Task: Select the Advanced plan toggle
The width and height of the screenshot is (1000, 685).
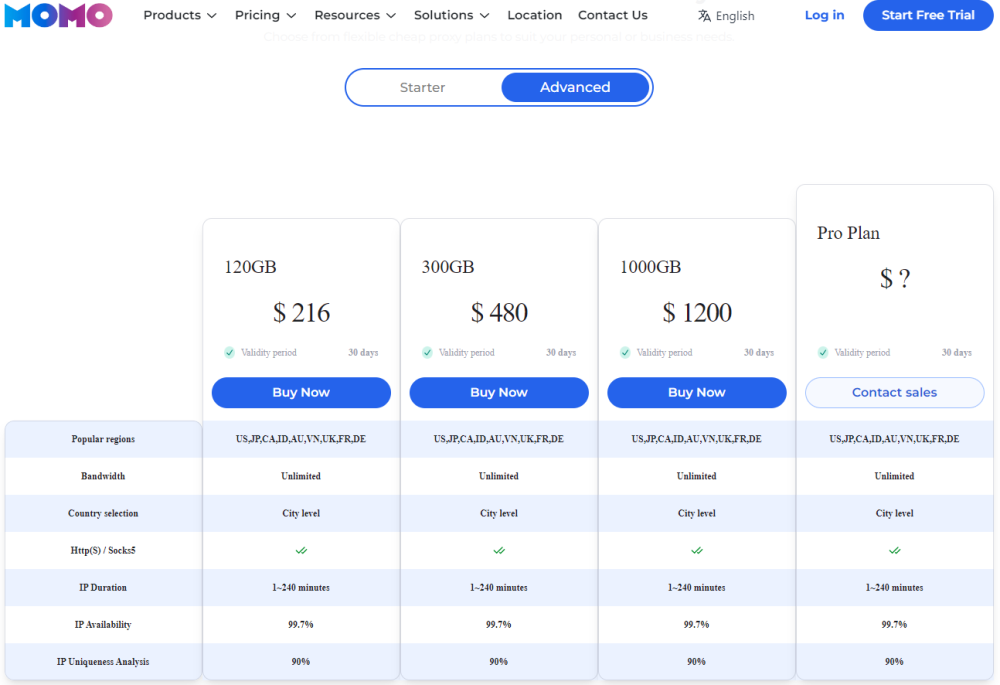Action: (575, 88)
